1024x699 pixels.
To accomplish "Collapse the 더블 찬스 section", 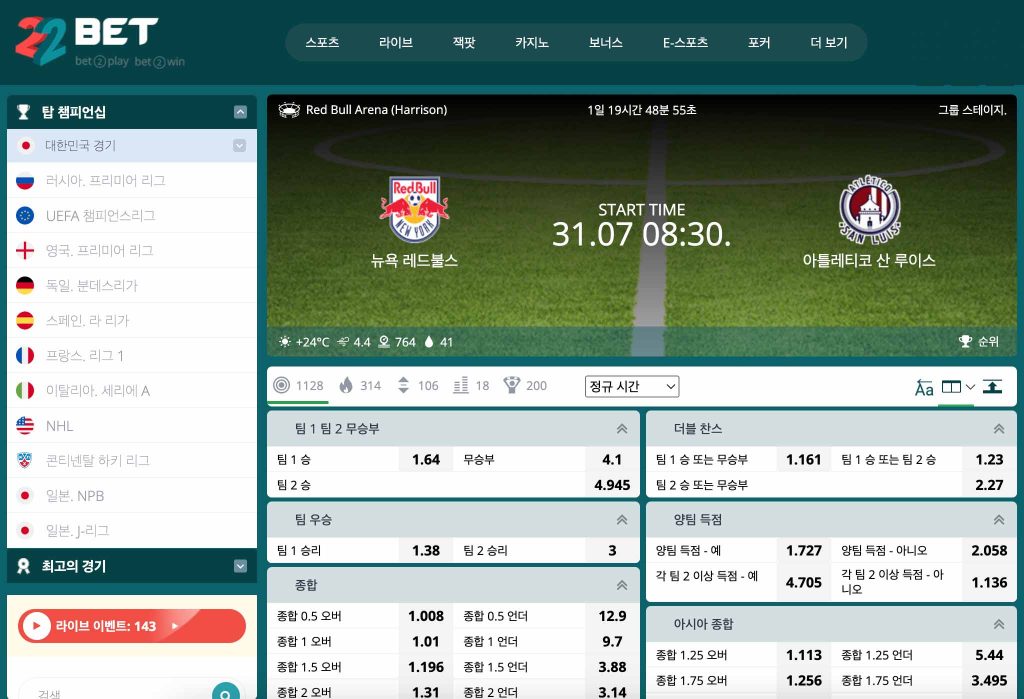I will point(999,429).
